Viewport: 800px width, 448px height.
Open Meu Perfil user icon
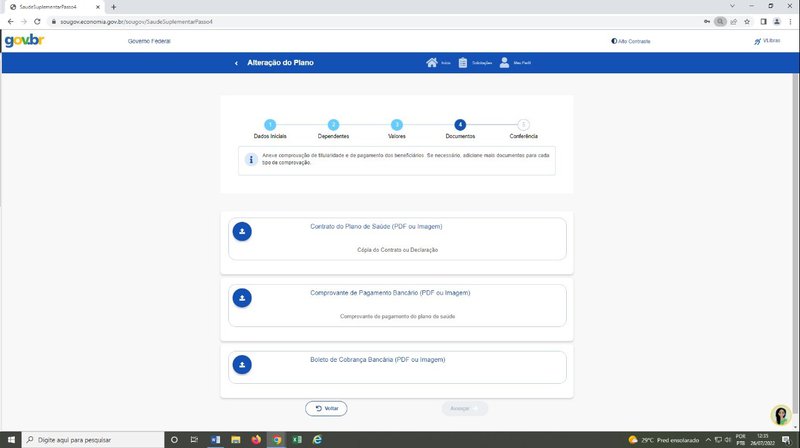(504, 63)
